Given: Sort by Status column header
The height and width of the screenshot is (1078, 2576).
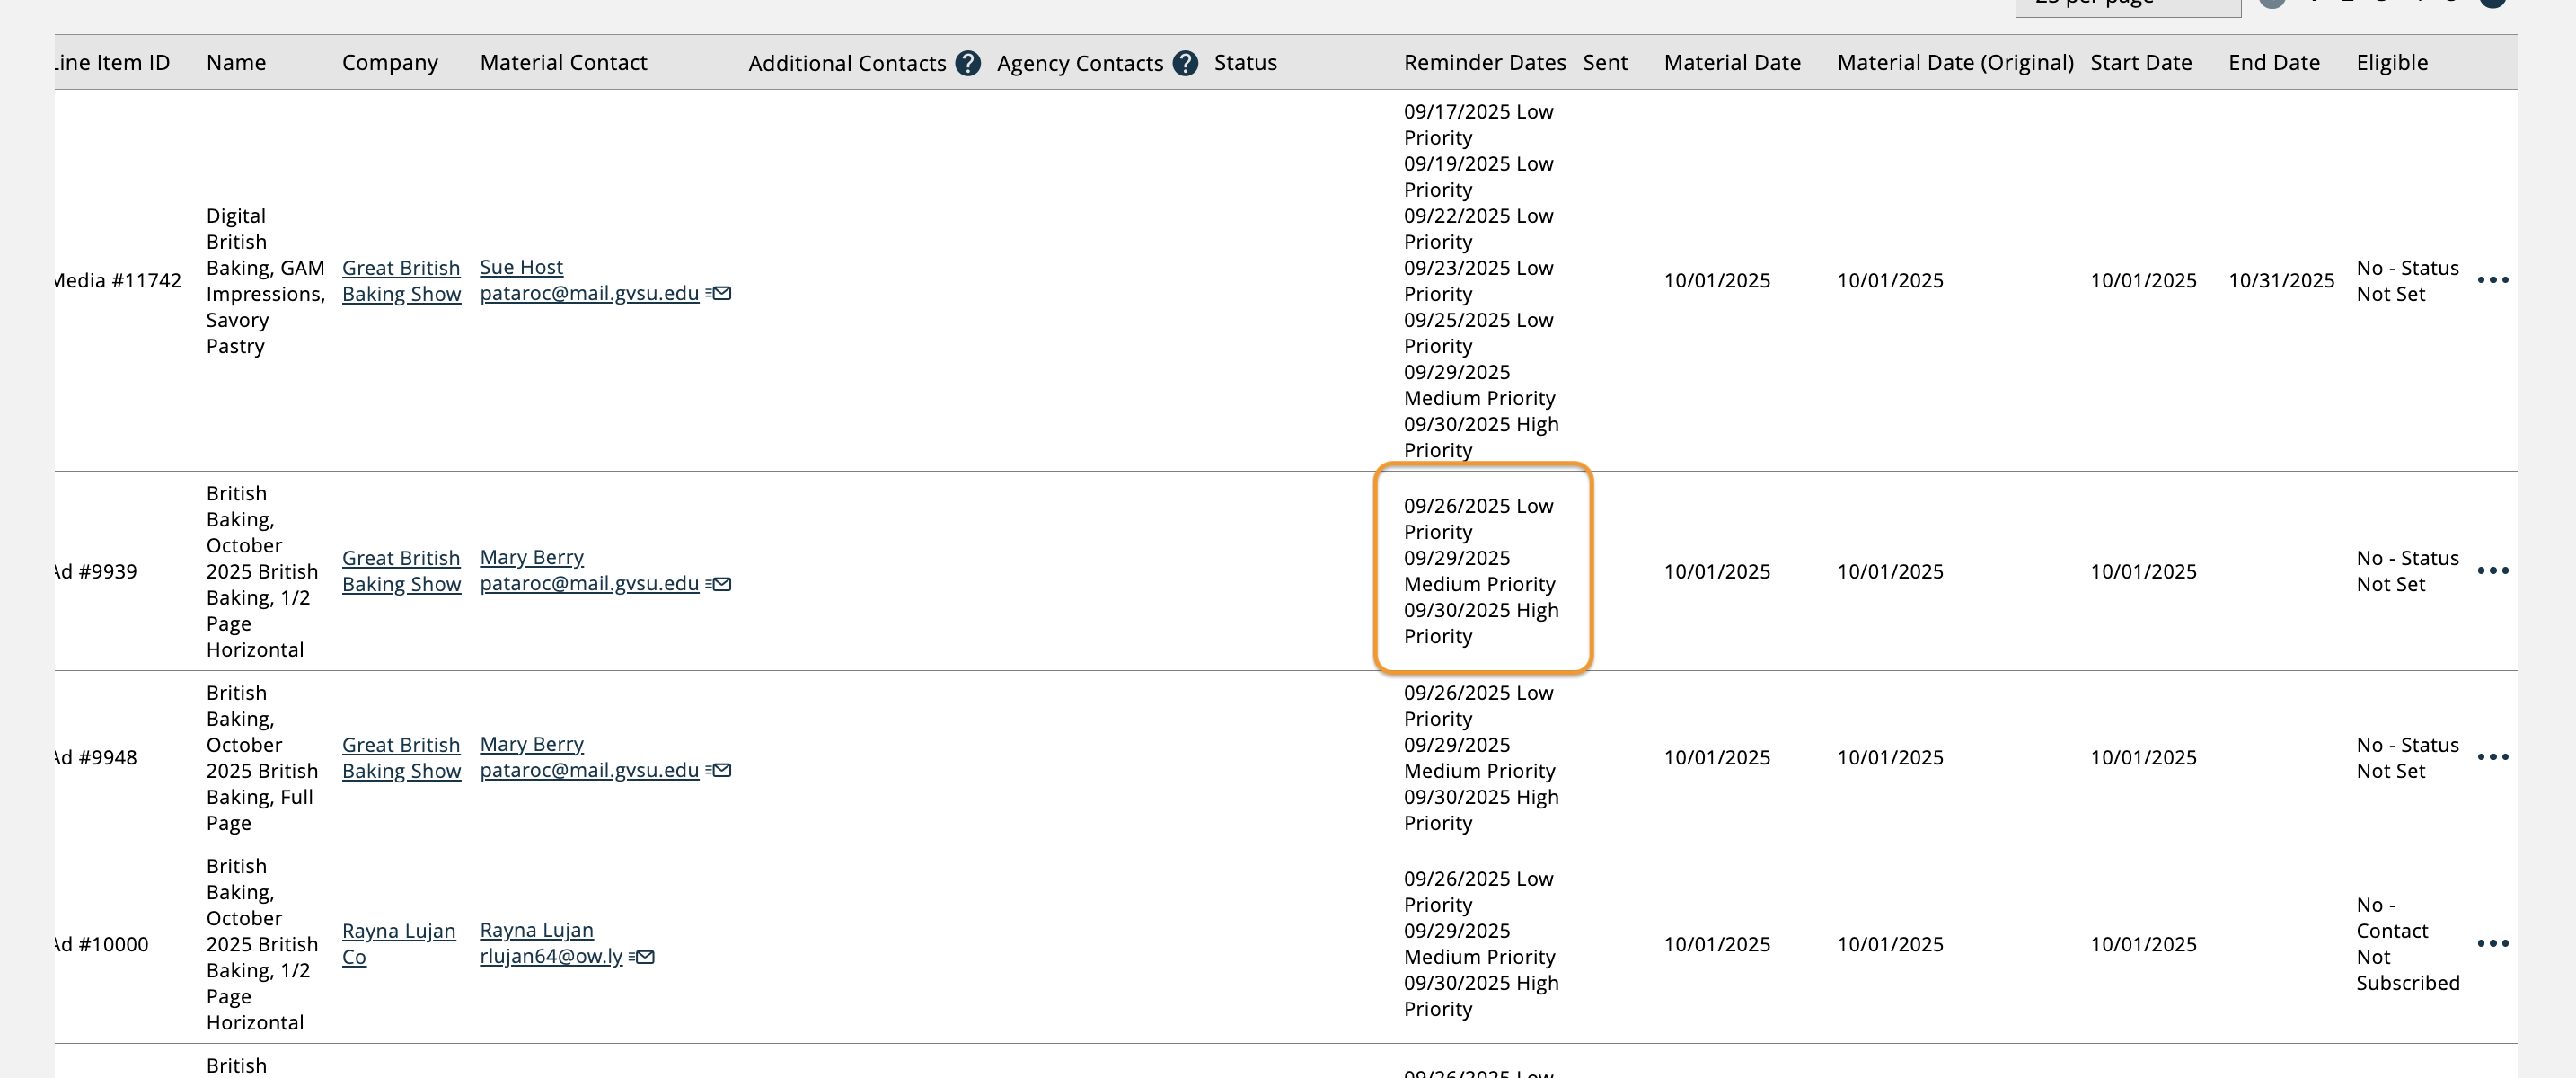Looking at the screenshot, I should coord(1244,63).
